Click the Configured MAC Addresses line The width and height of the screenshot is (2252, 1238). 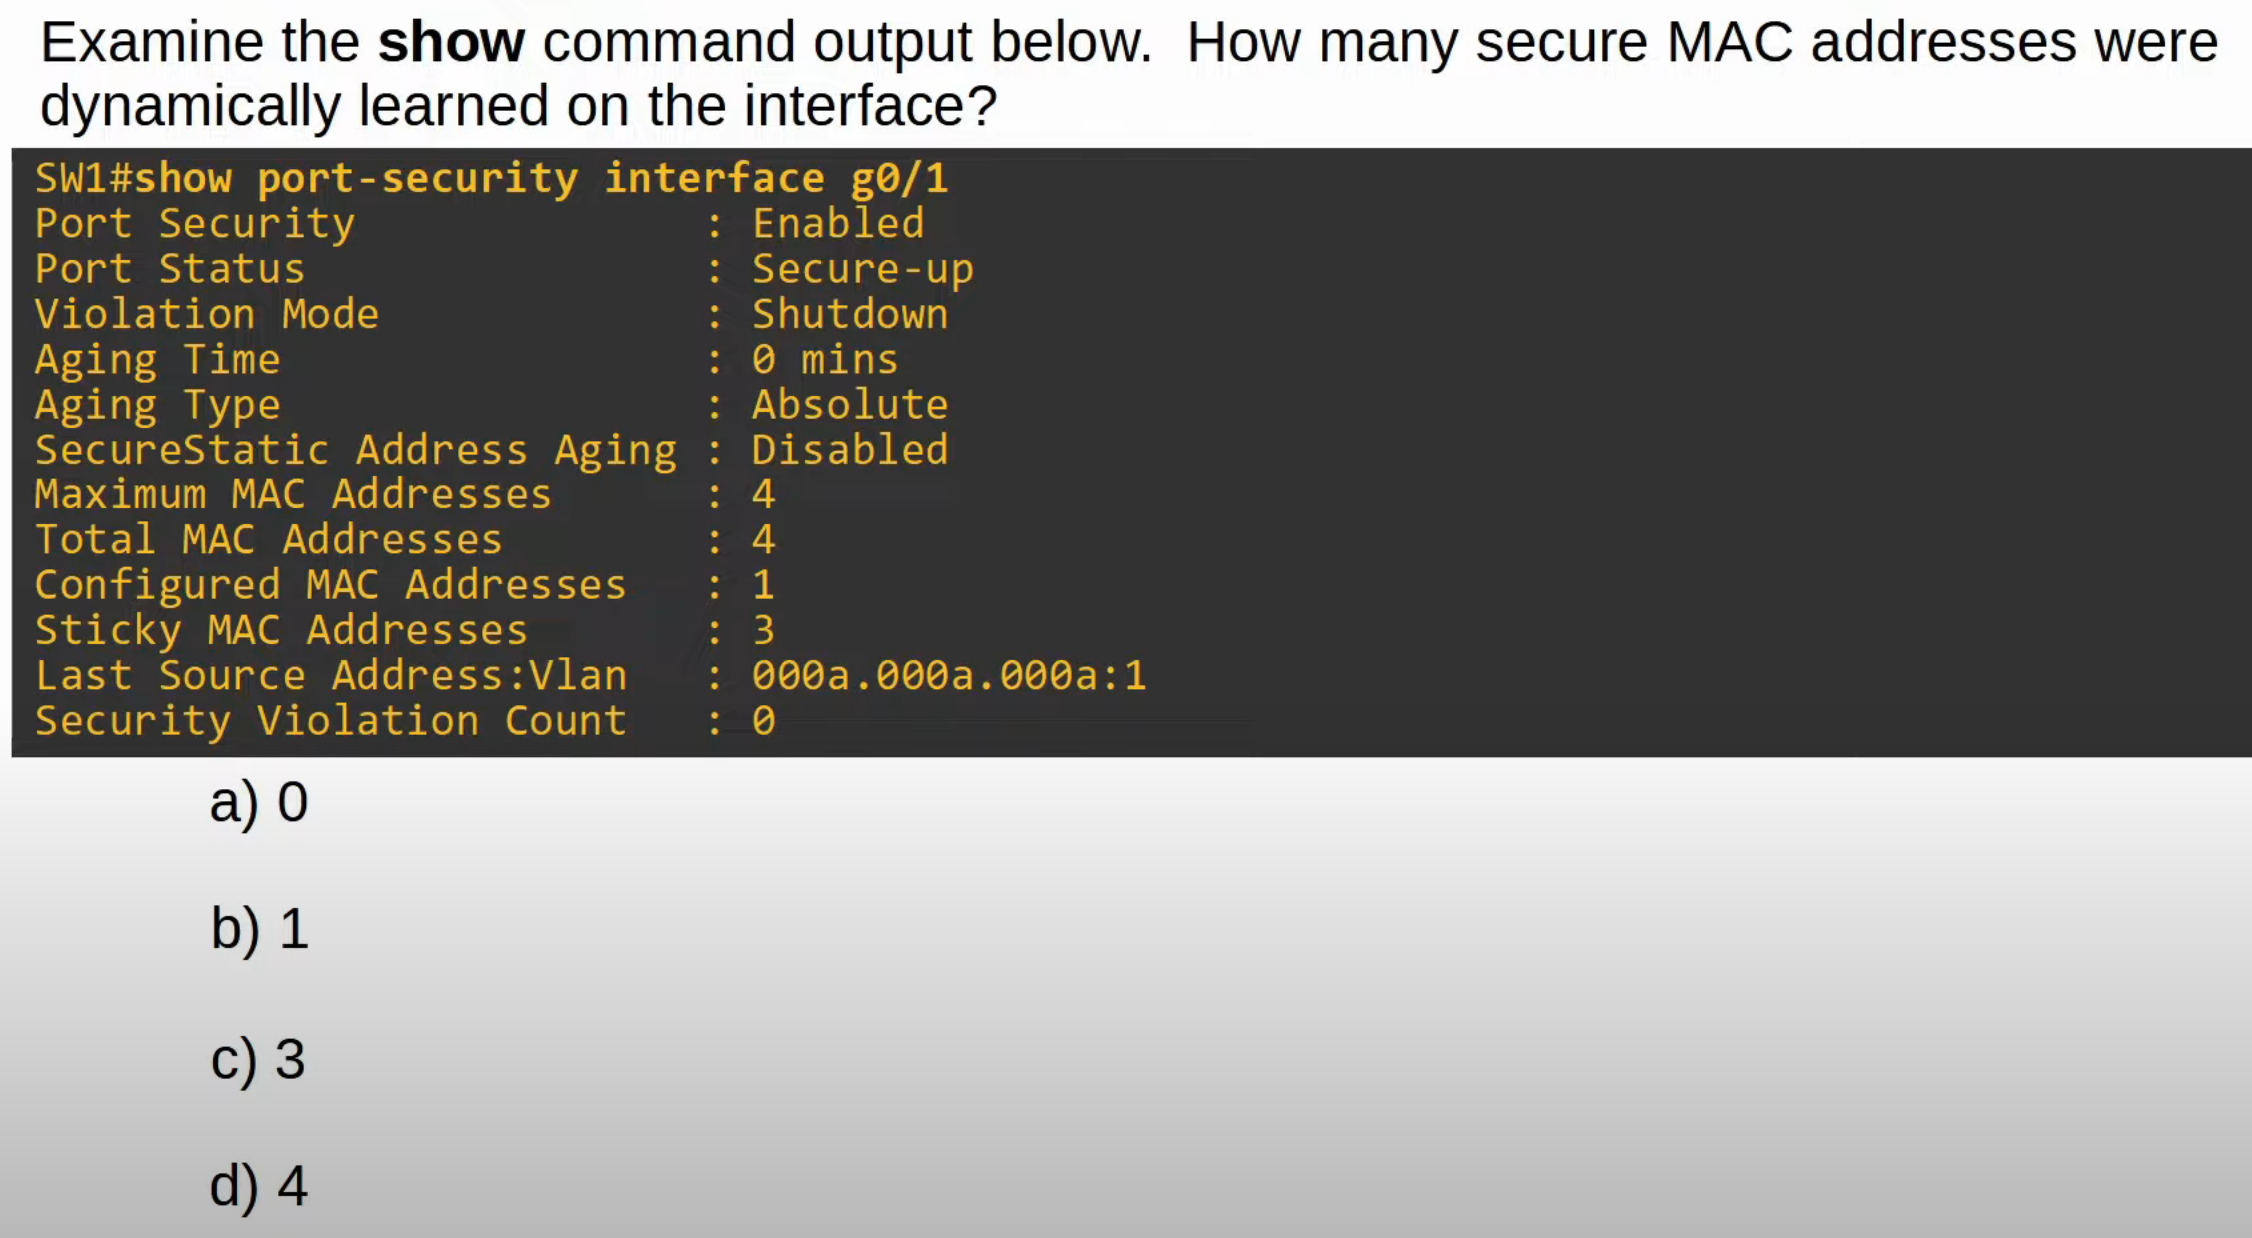(405, 585)
